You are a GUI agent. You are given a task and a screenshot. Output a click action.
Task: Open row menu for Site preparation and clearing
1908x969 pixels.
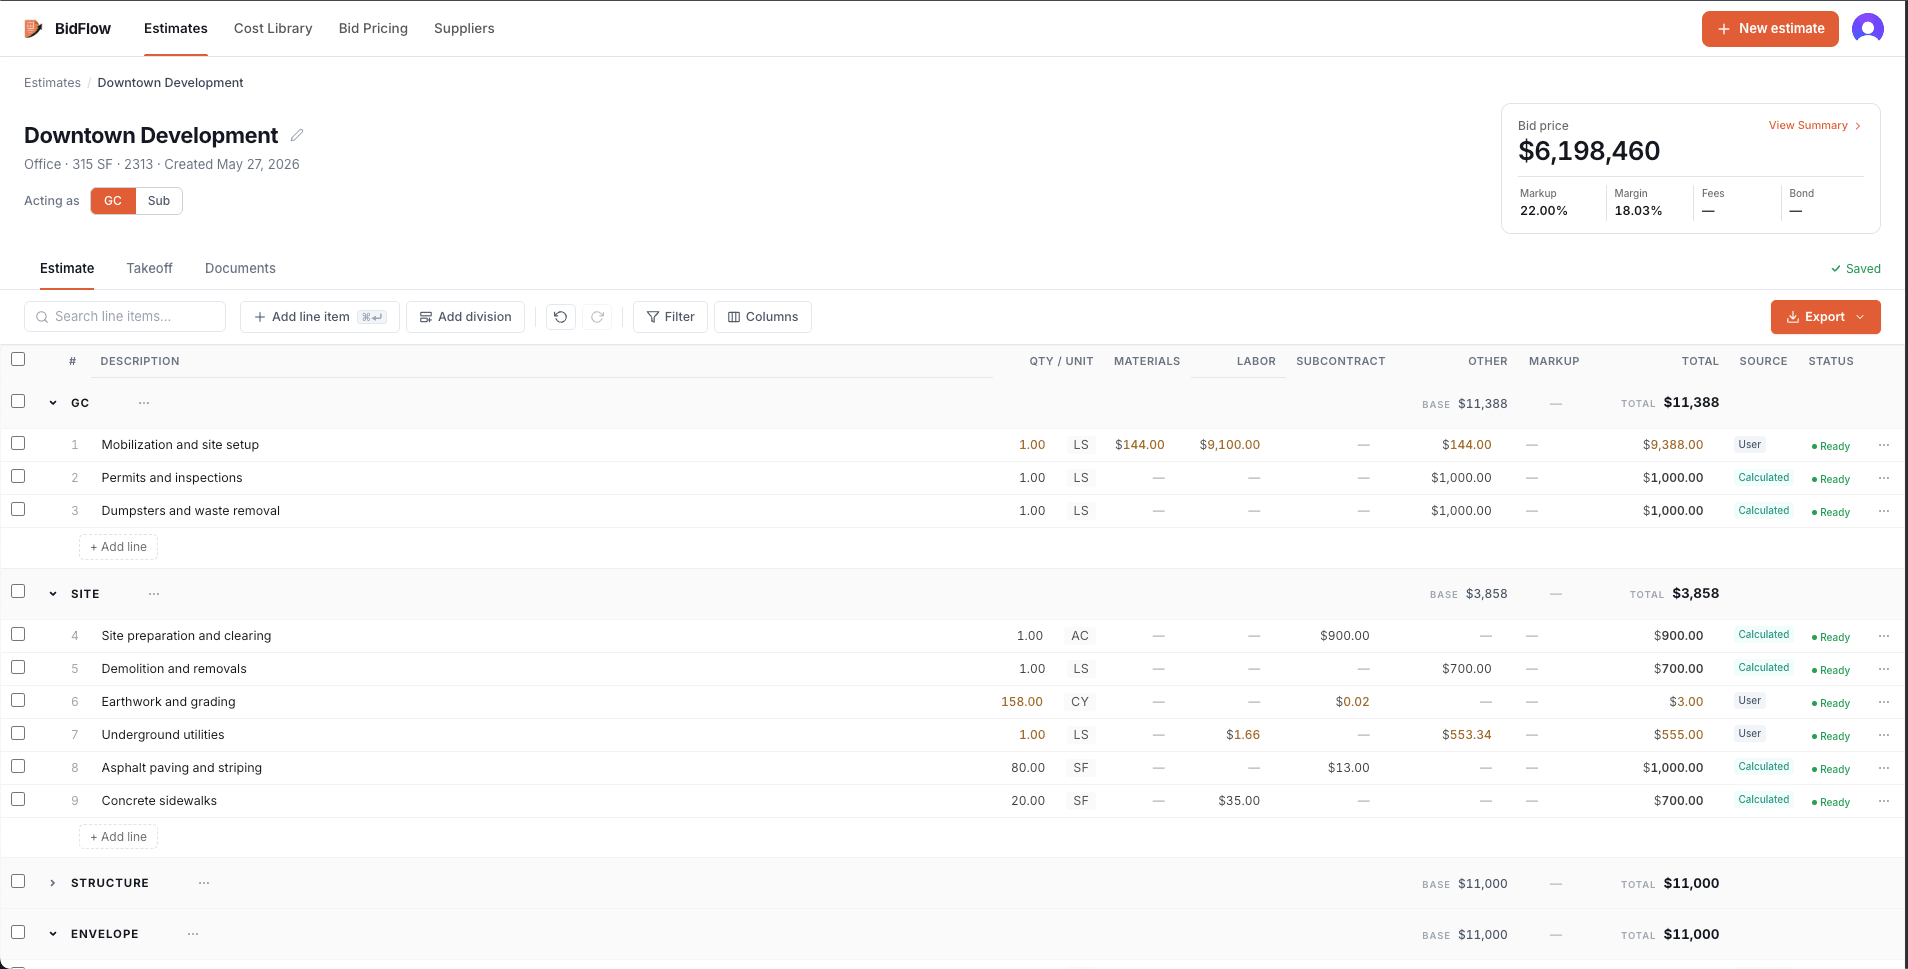(x=1884, y=636)
